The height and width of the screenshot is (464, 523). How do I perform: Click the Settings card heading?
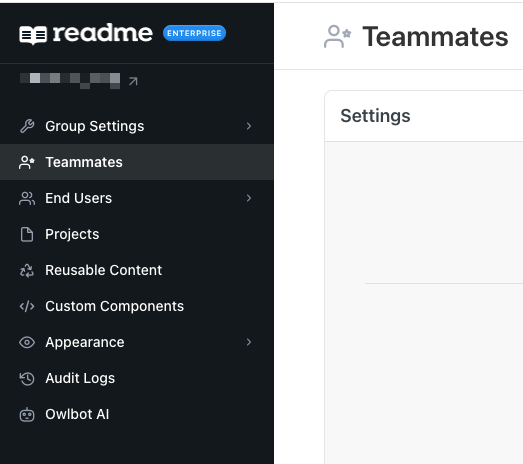point(375,116)
